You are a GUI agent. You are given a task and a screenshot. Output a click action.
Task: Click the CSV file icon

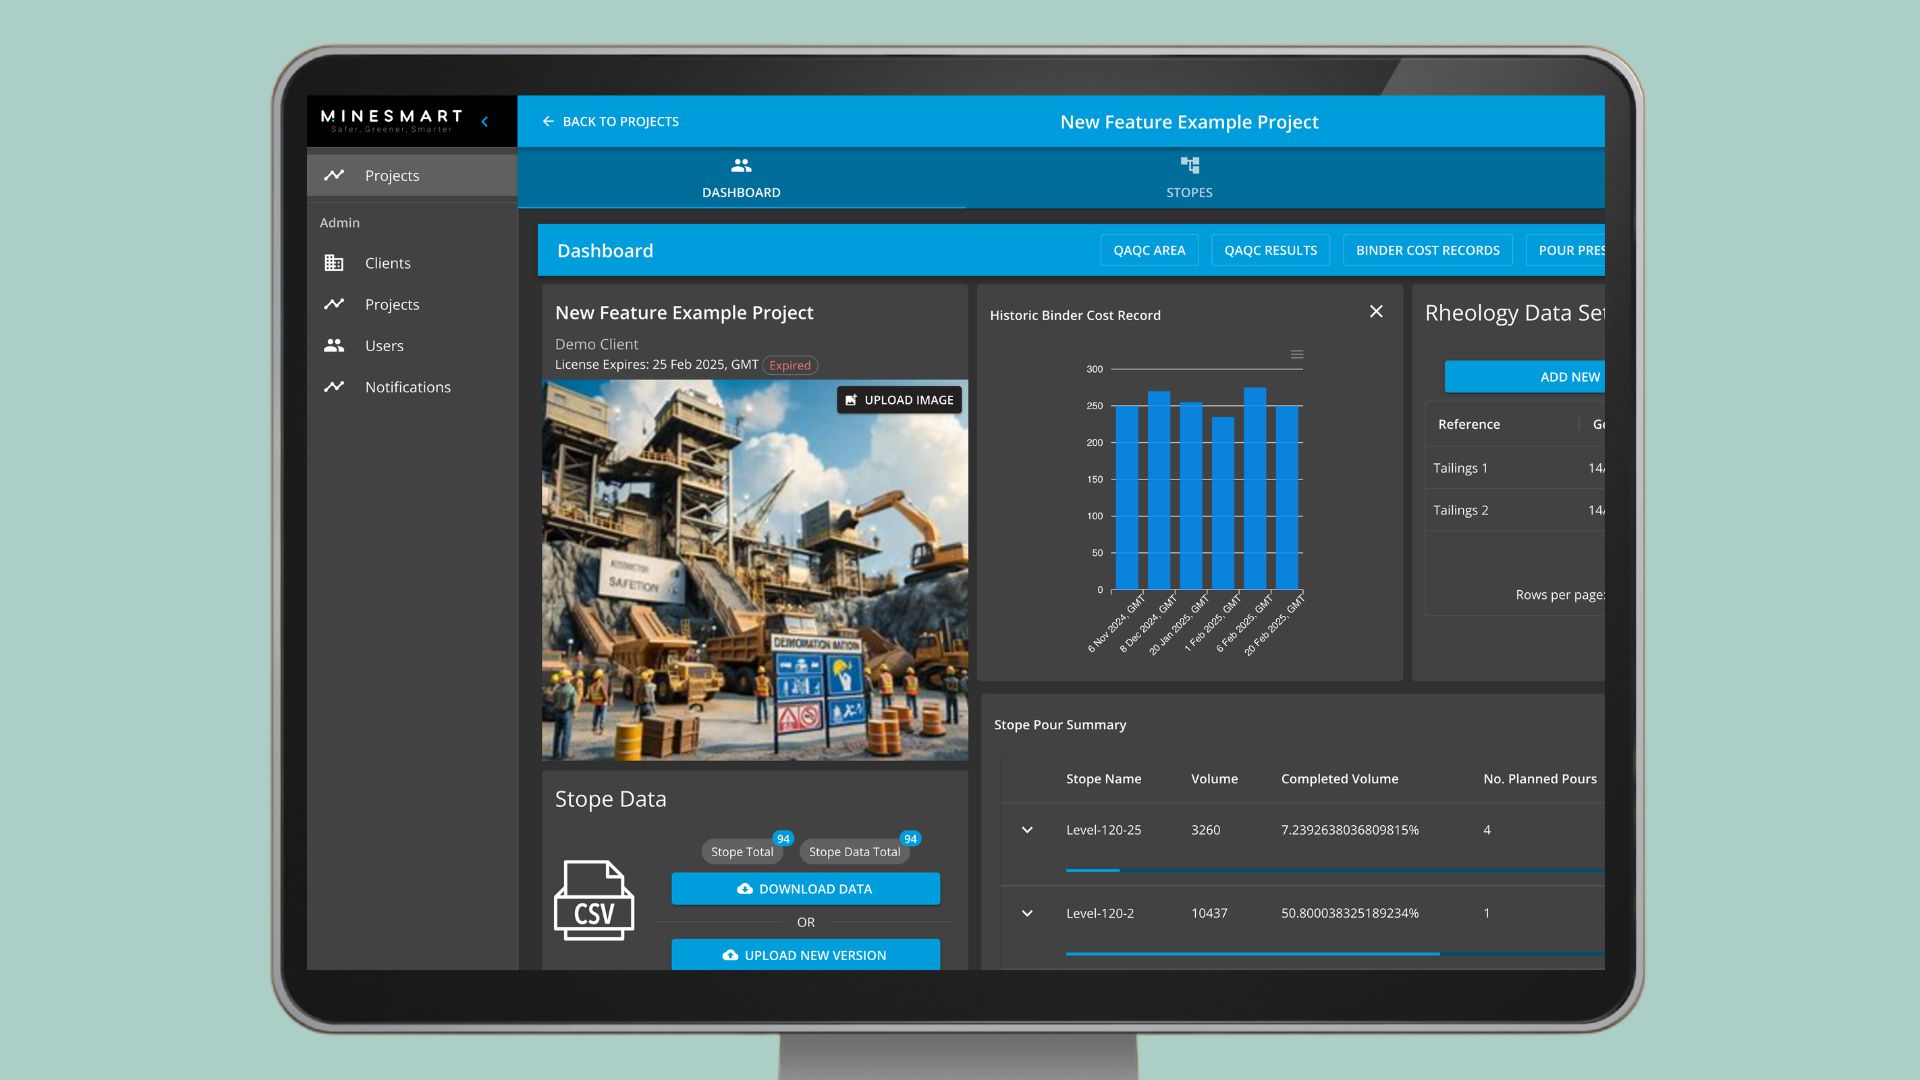click(594, 900)
